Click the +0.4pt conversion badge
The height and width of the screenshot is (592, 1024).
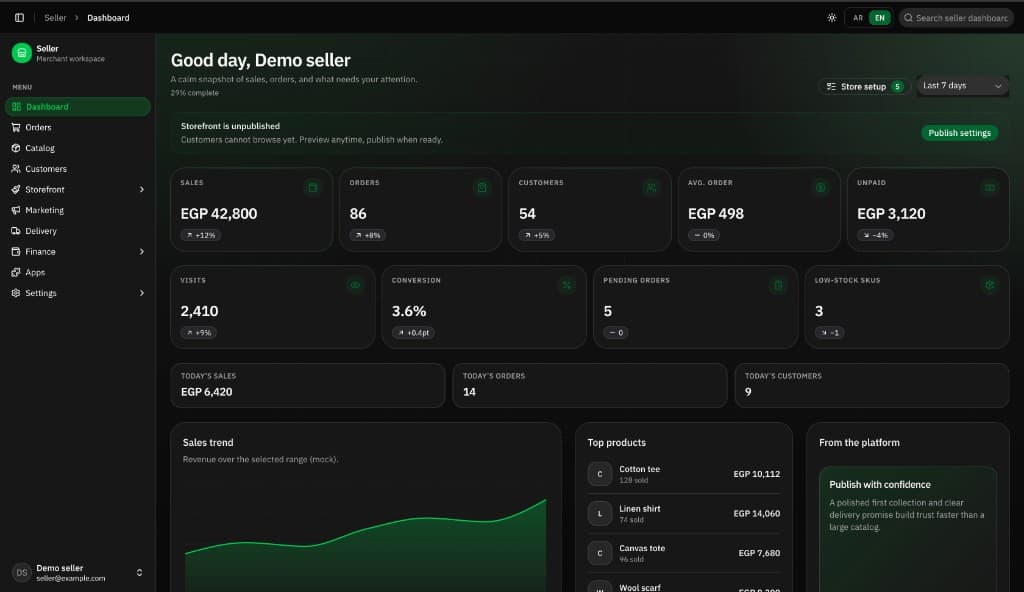pyautogui.click(x=413, y=333)
